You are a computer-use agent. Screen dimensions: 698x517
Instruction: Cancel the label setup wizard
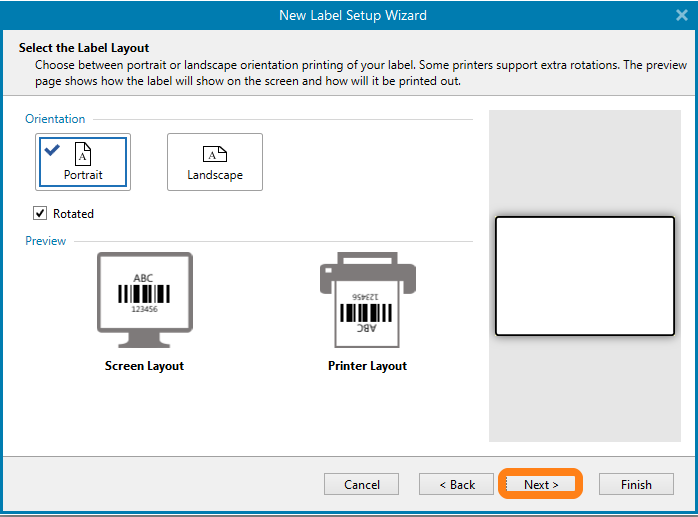pos(361,484)
